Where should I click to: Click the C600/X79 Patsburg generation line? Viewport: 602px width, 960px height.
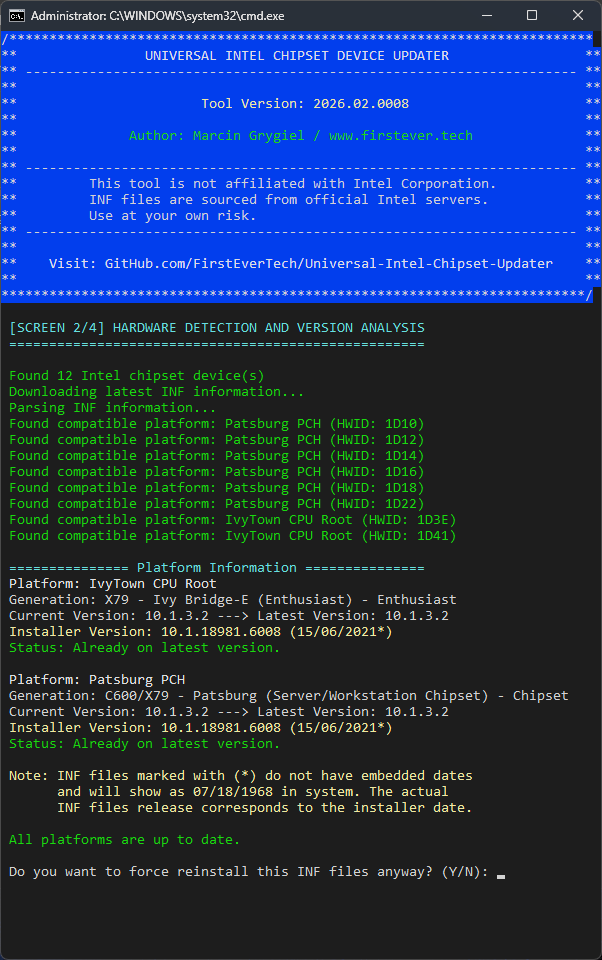288,696
